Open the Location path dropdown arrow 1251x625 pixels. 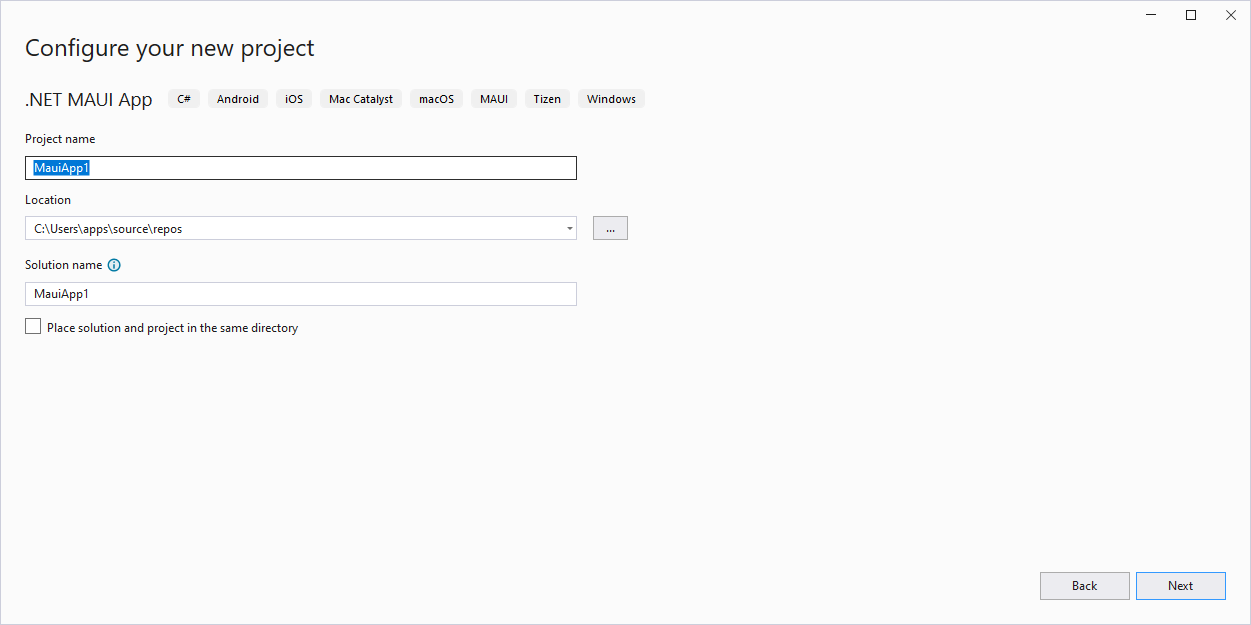[x=569, y=228]
